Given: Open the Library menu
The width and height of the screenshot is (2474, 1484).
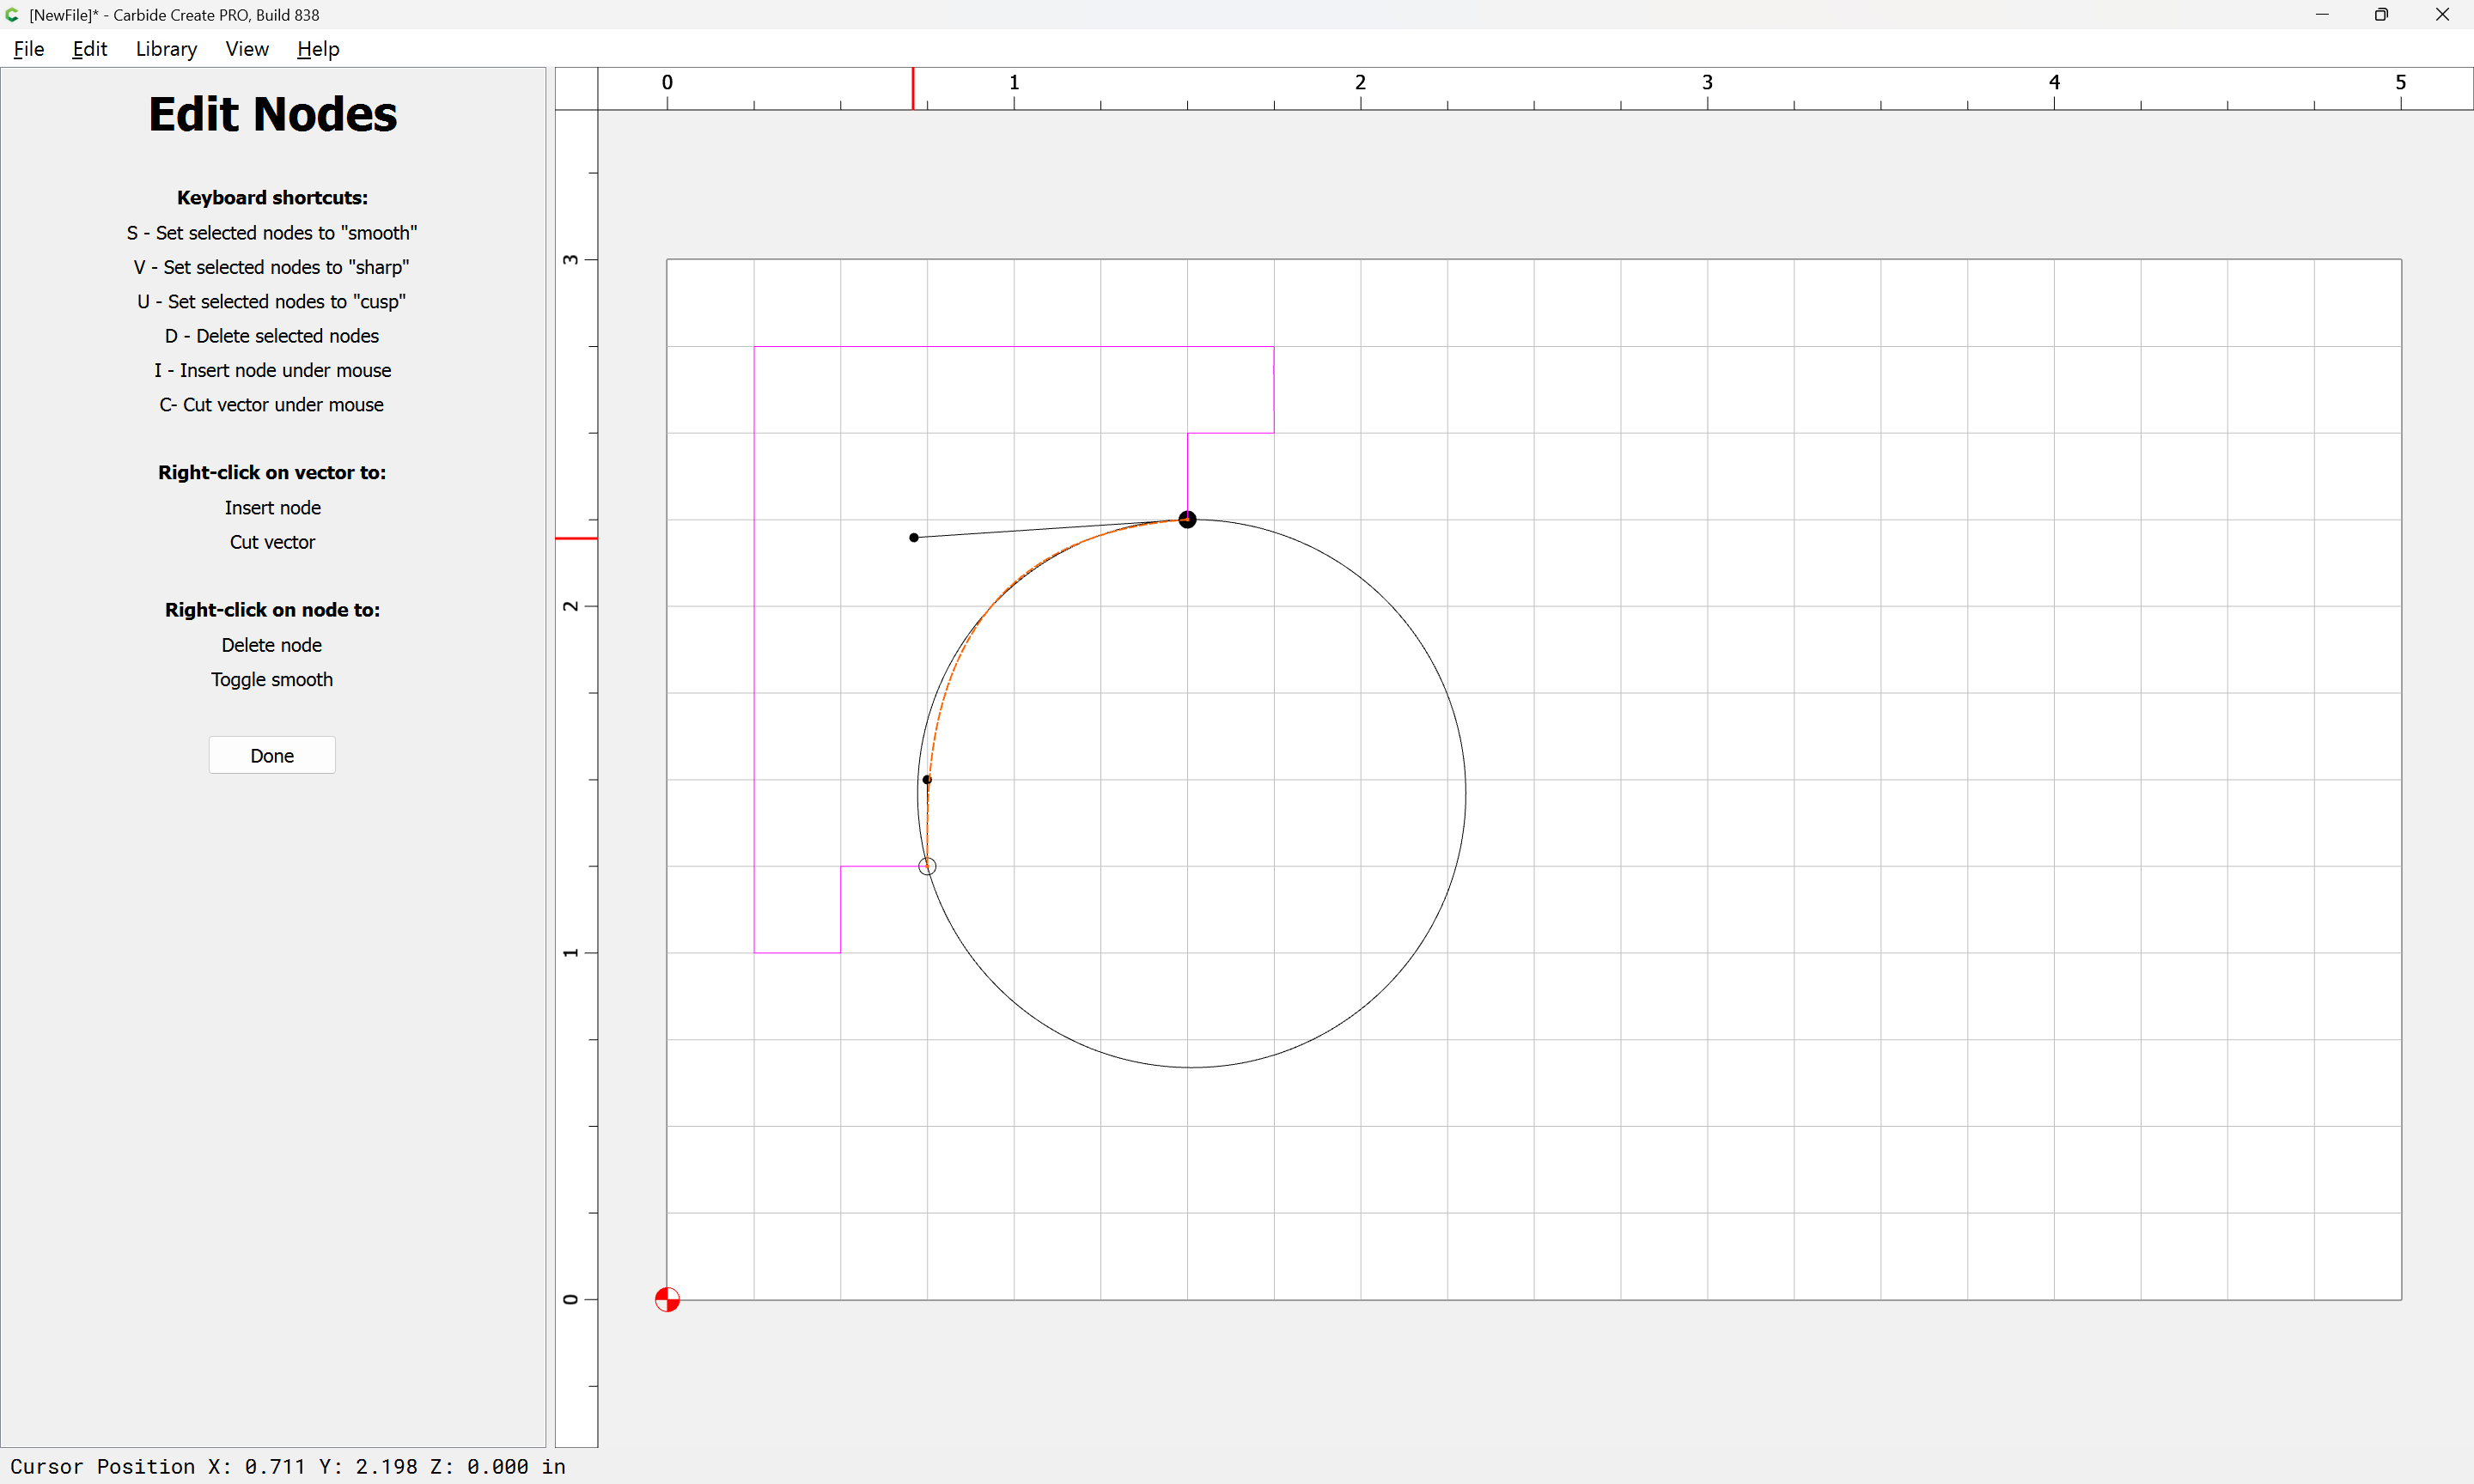Looking at the screenshot, I should (166, 49).
